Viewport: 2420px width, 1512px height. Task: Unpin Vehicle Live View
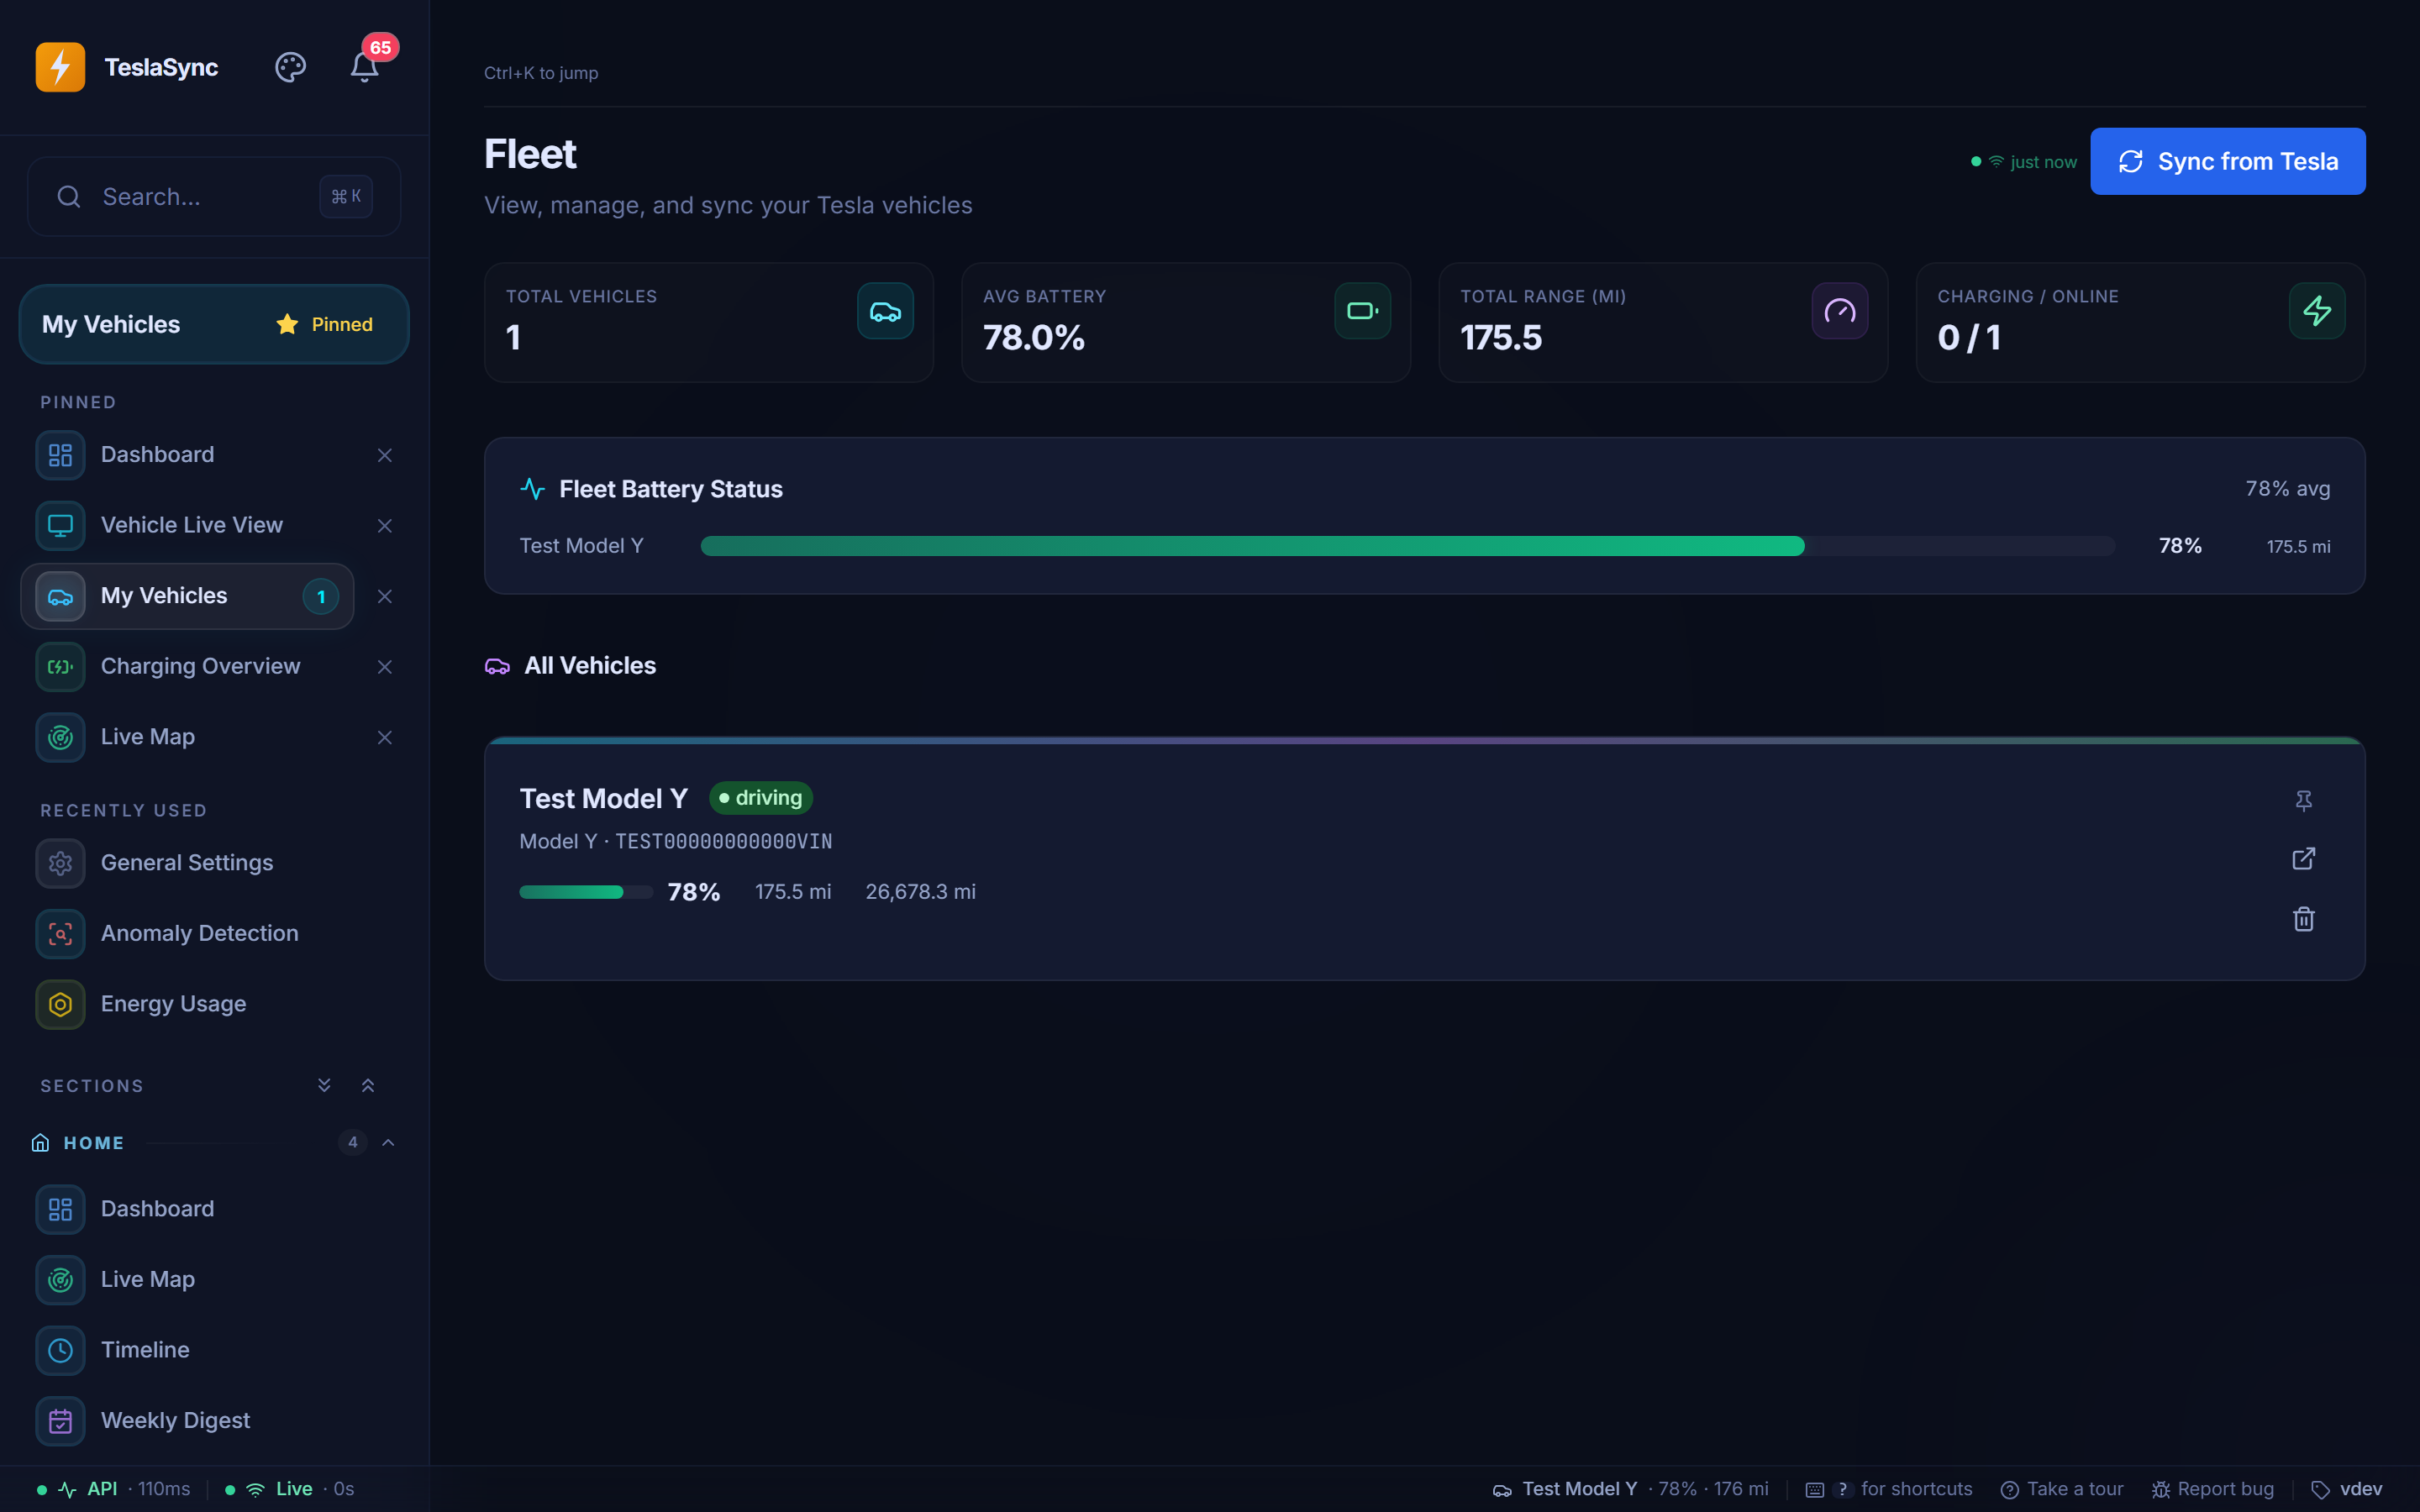point(384,525)
